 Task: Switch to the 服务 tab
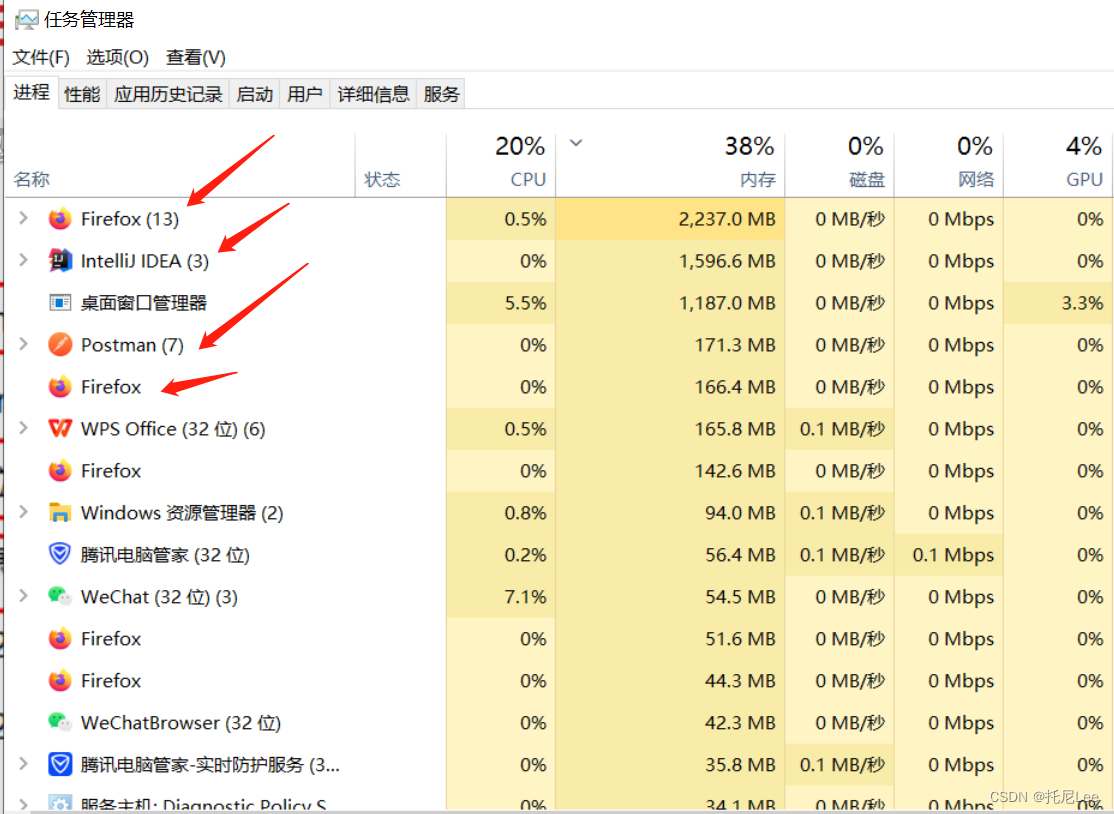pos(441,94)
